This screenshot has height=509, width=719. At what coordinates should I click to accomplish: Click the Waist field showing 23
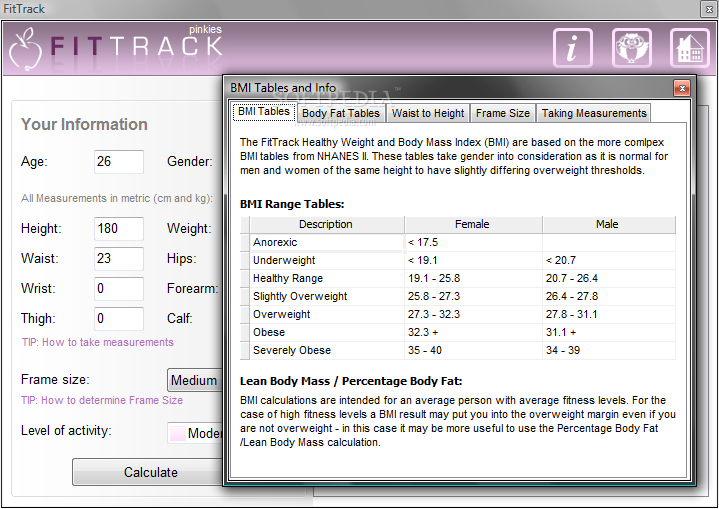click(x=119, y=258)
